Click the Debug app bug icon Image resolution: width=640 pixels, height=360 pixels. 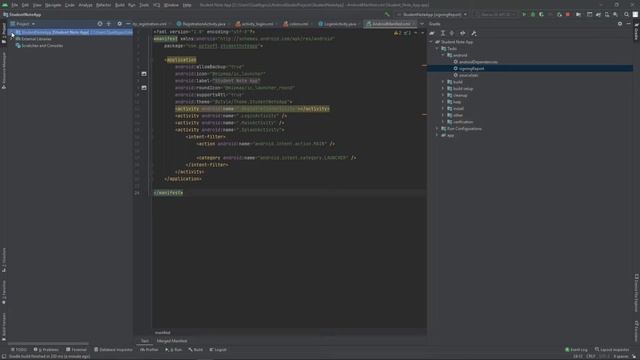[533, 14]
